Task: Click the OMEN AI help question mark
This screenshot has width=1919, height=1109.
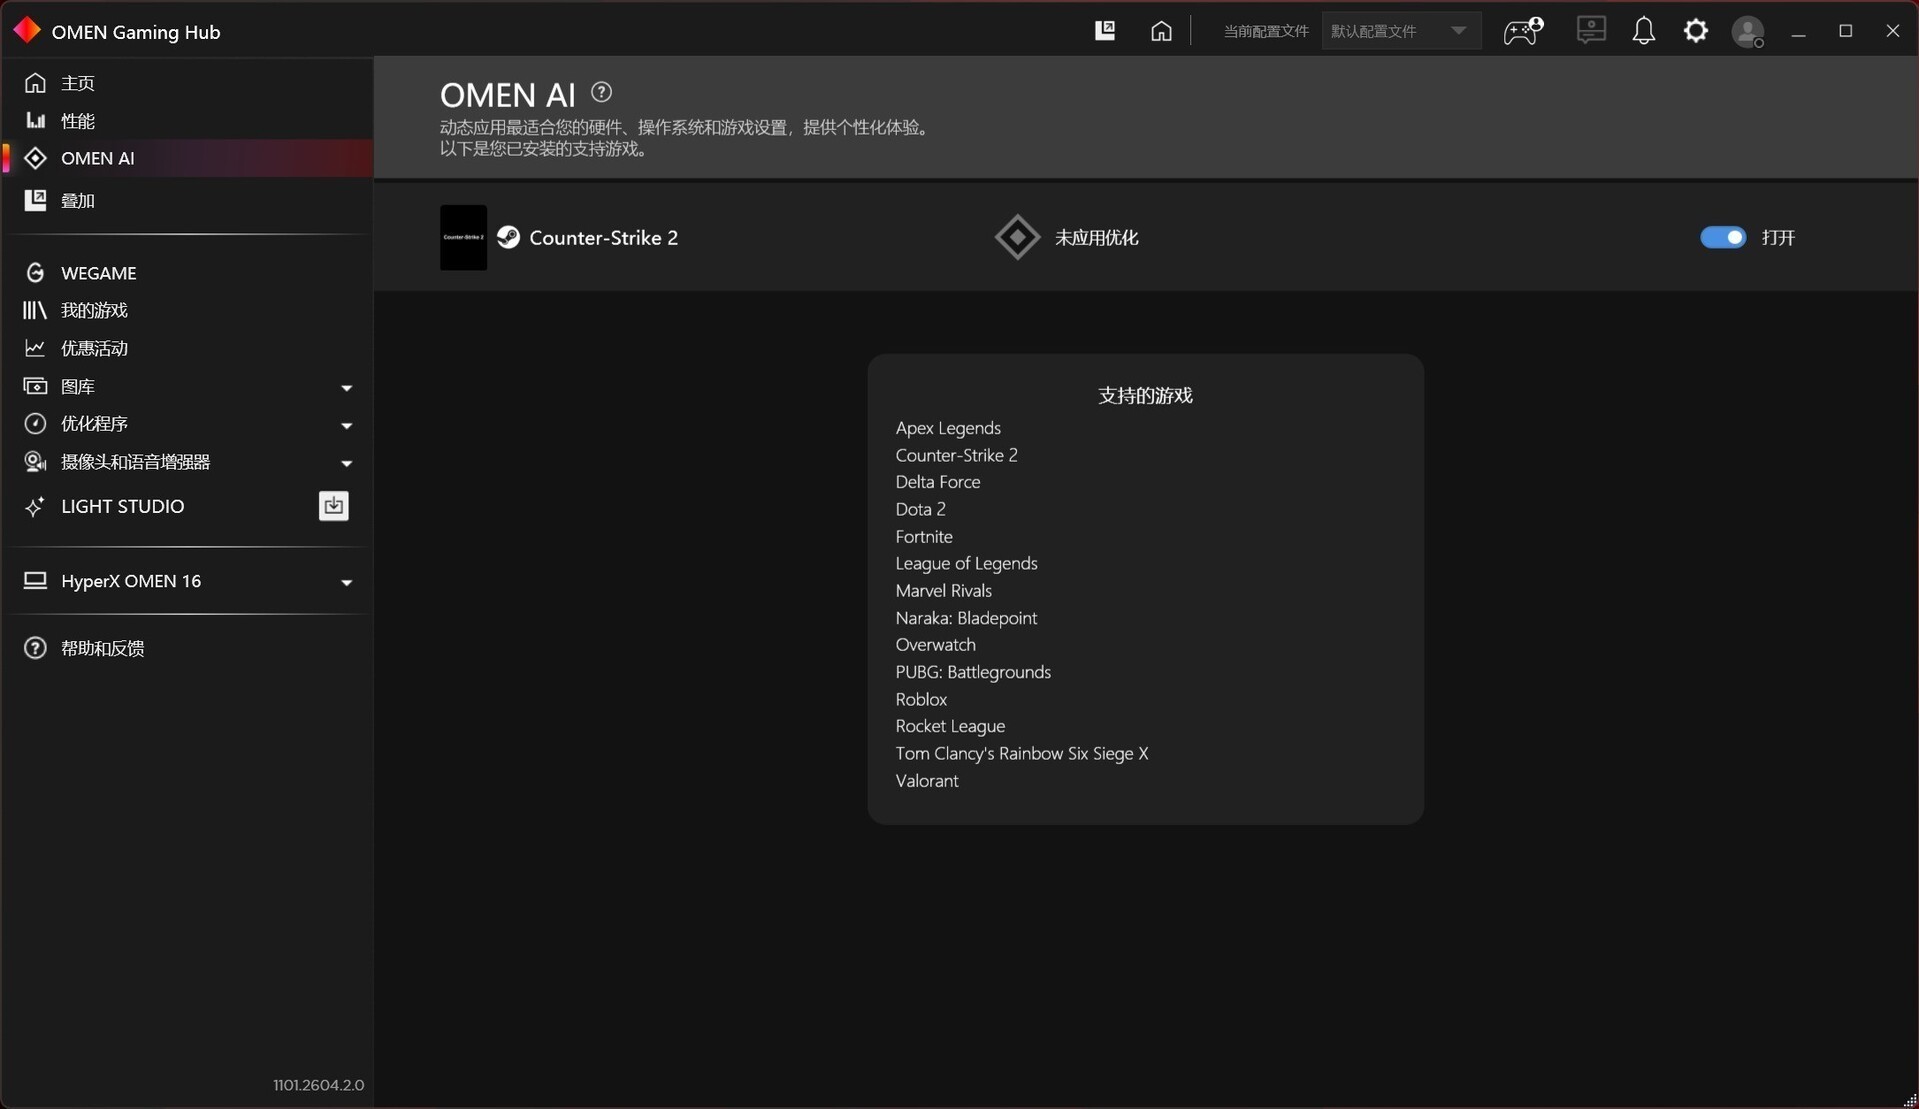Action: [601, 92]
